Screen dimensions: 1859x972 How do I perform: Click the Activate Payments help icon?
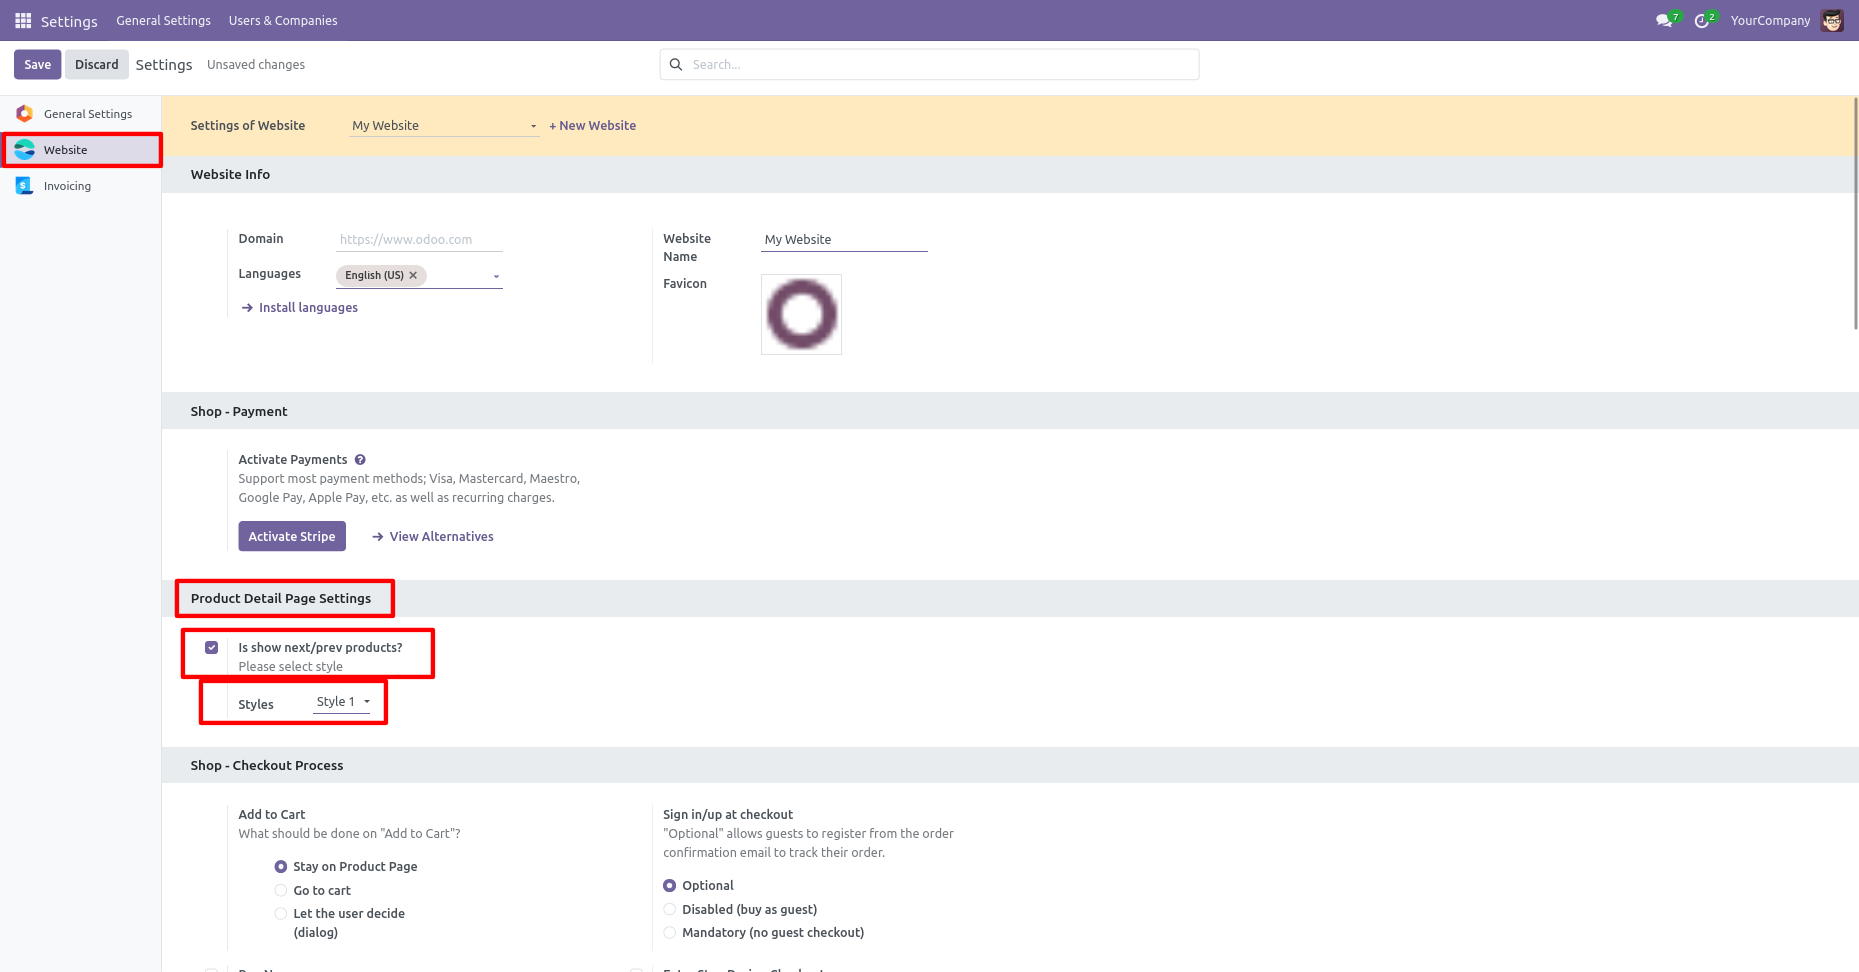(x=361, y=460)
